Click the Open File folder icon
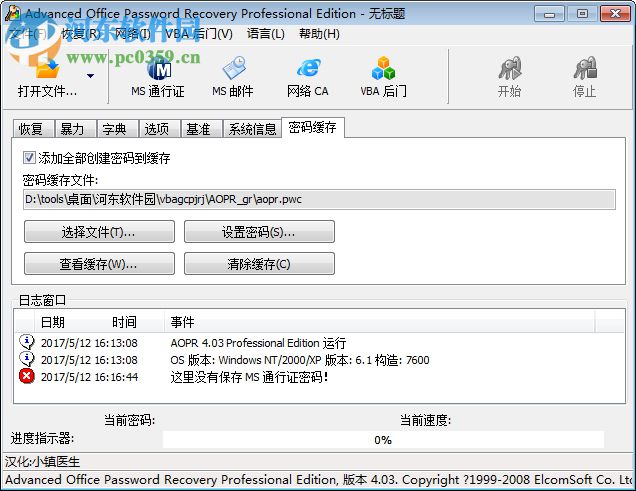The image size is (636, 491). pyautogui.click(x=47, y=67)
